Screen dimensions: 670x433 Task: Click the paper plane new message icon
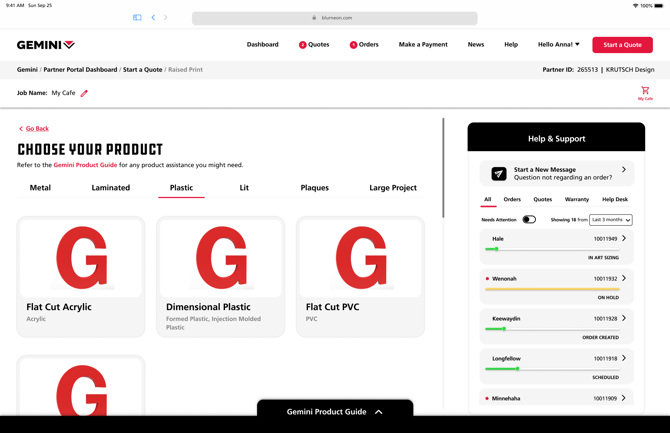[498, 173]
